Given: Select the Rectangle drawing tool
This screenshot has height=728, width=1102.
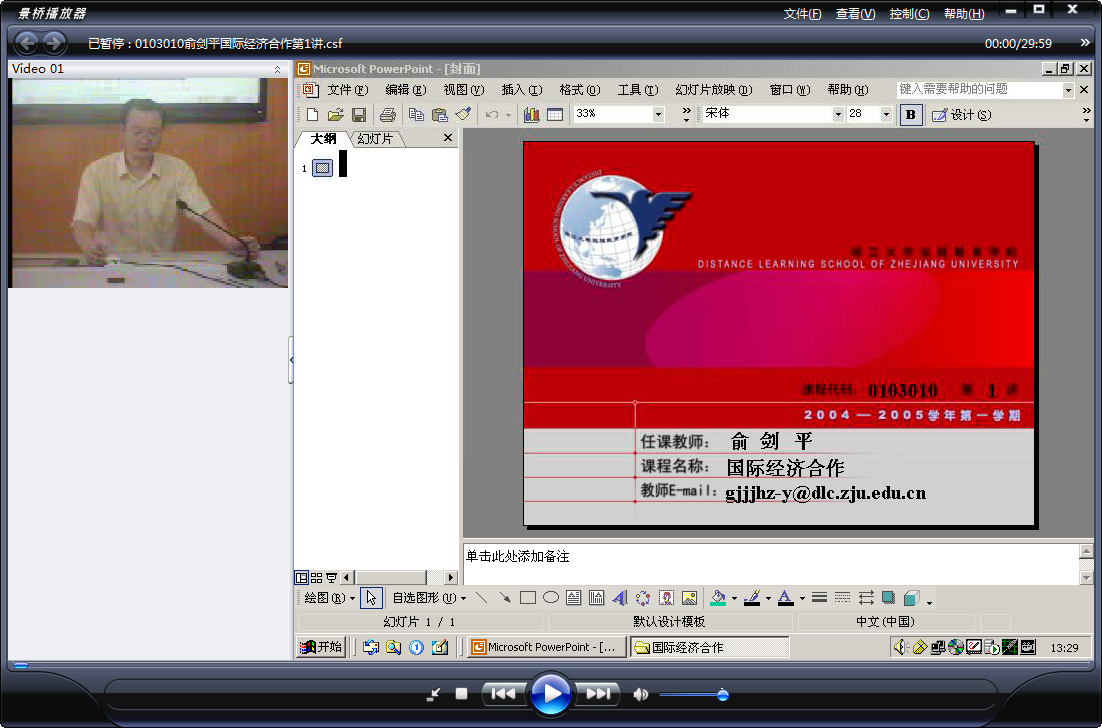Looking at the screenshot, I should [528, 598].
